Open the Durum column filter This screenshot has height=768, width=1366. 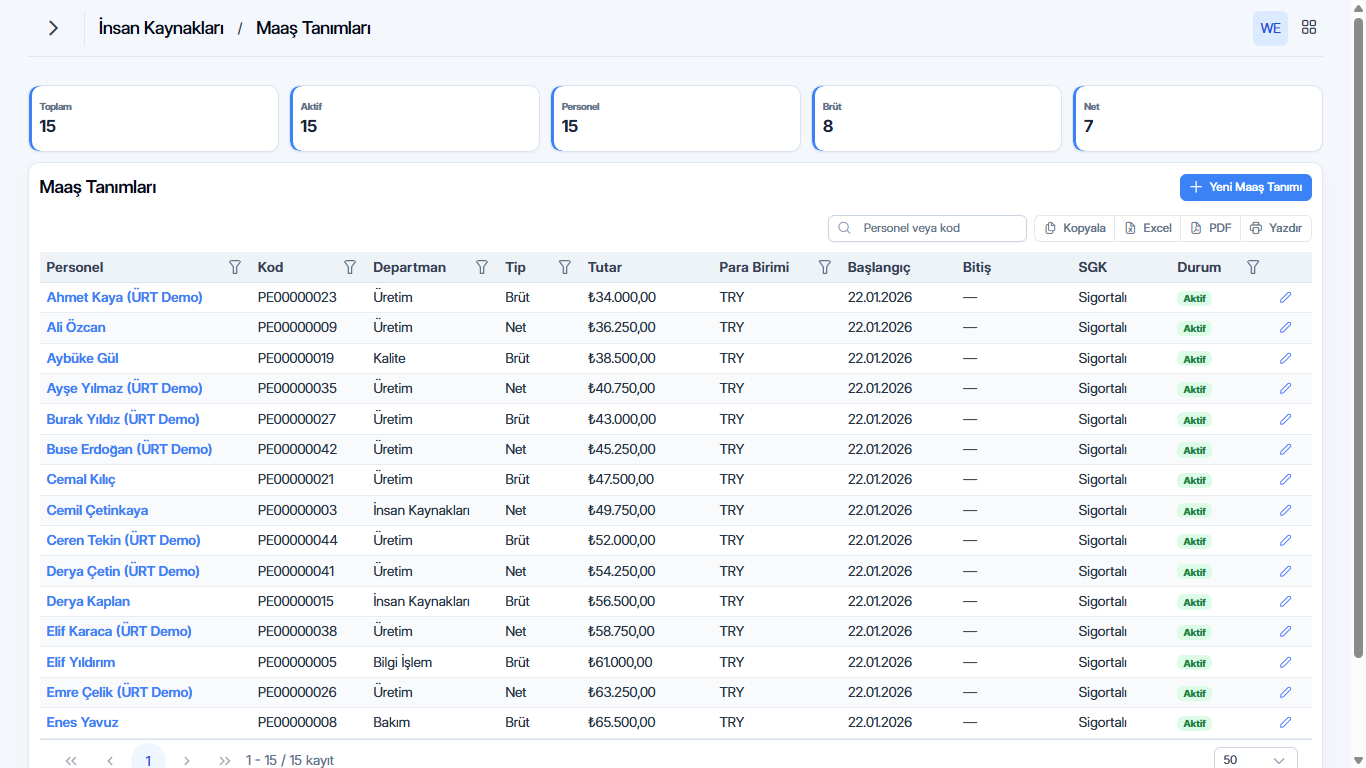coord(1253,267)
